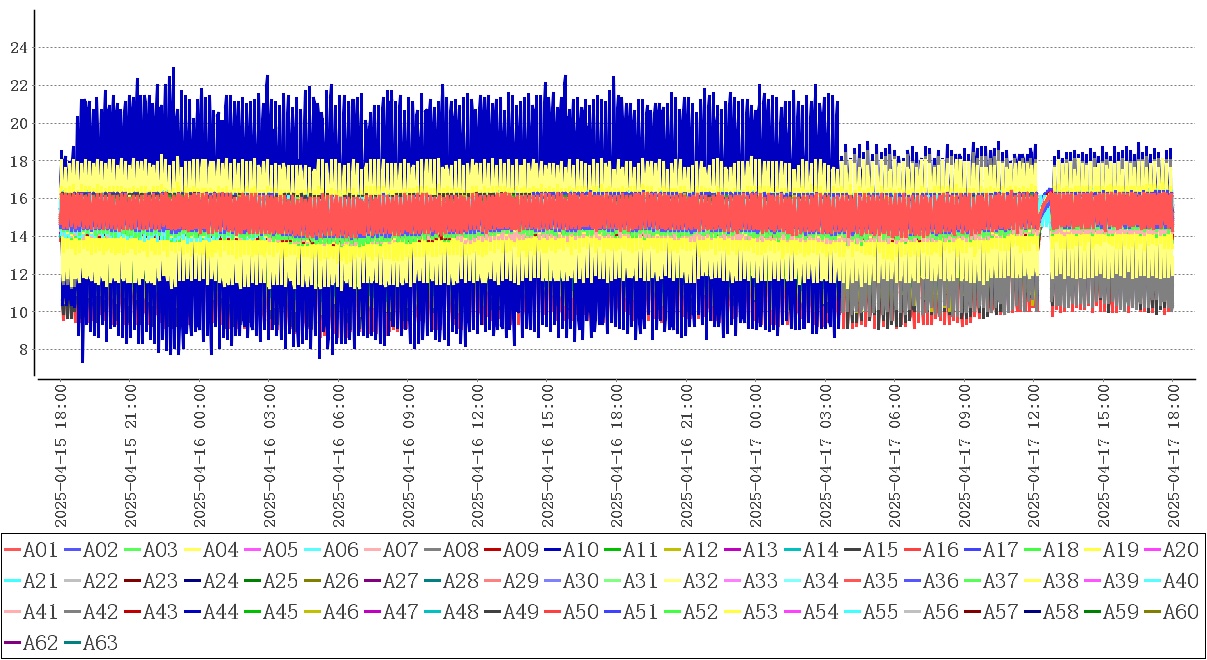Click the A20 legend item
1207x660 pixels.
1170,549
